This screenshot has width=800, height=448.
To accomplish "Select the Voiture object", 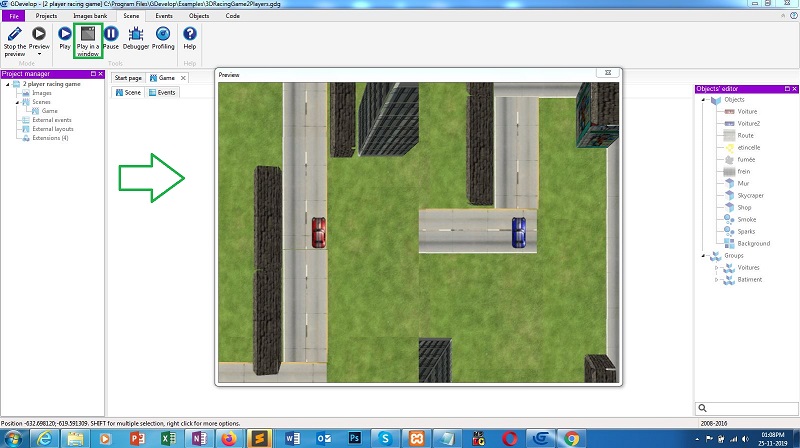I will pos(747,112).
